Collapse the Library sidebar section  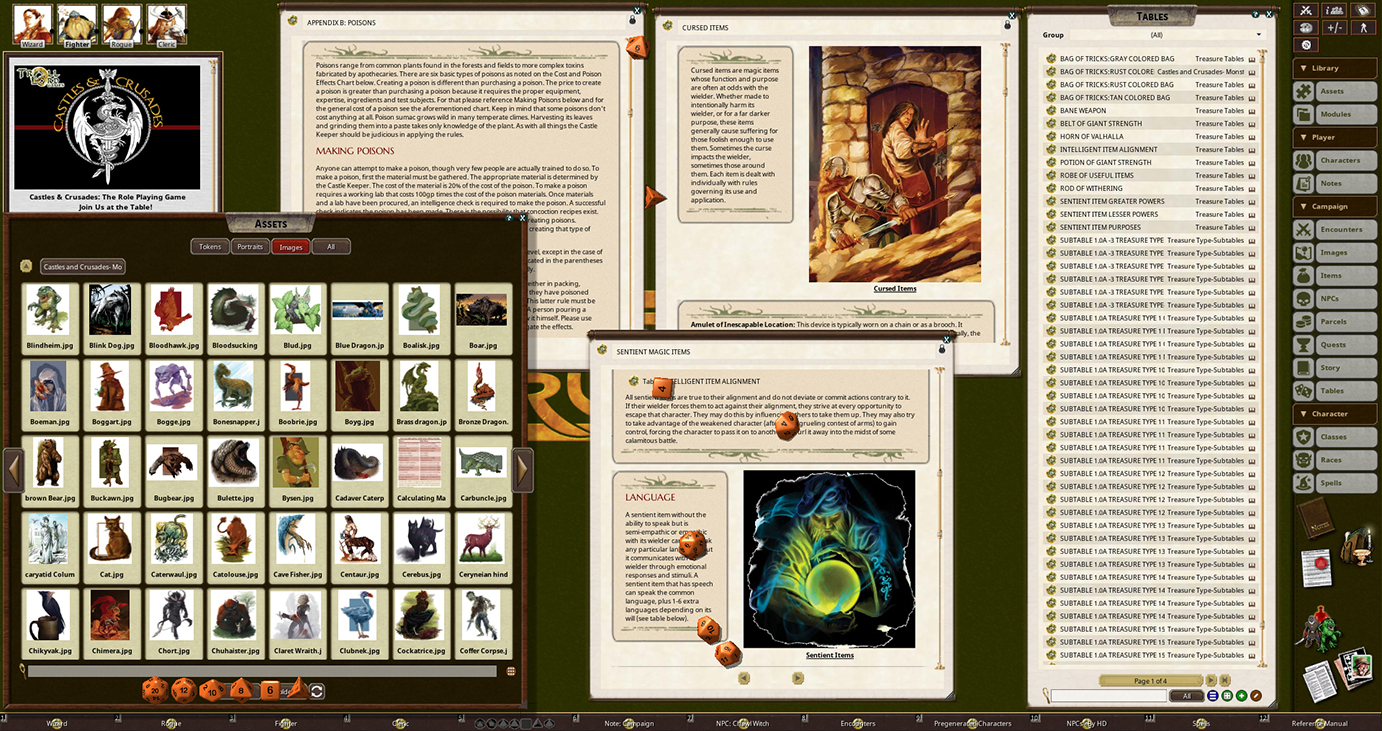click(1334, 68)
